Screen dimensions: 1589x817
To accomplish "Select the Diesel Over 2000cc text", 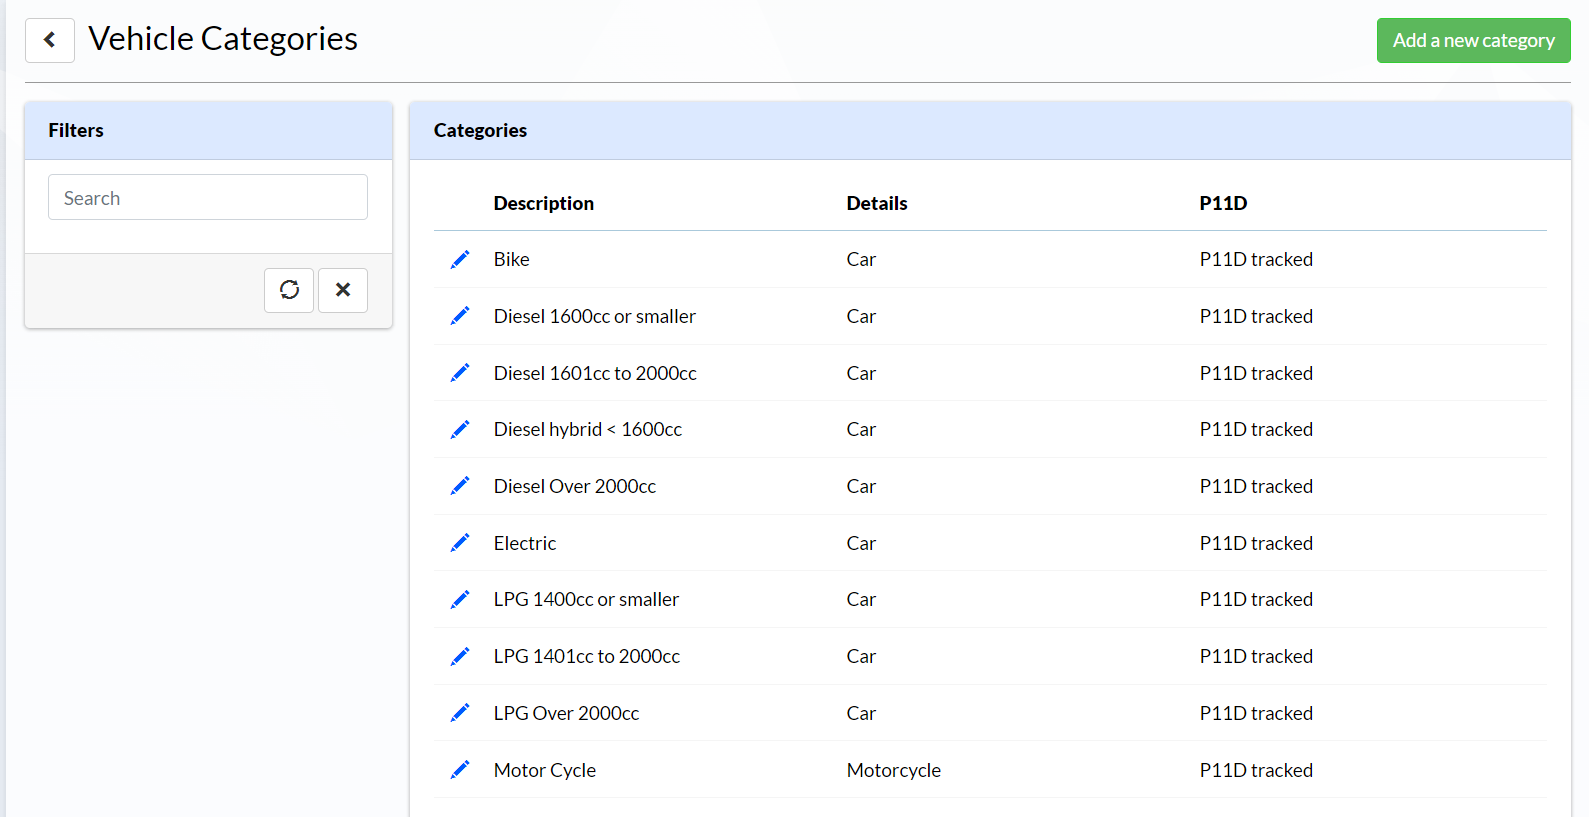I will 575,486.
